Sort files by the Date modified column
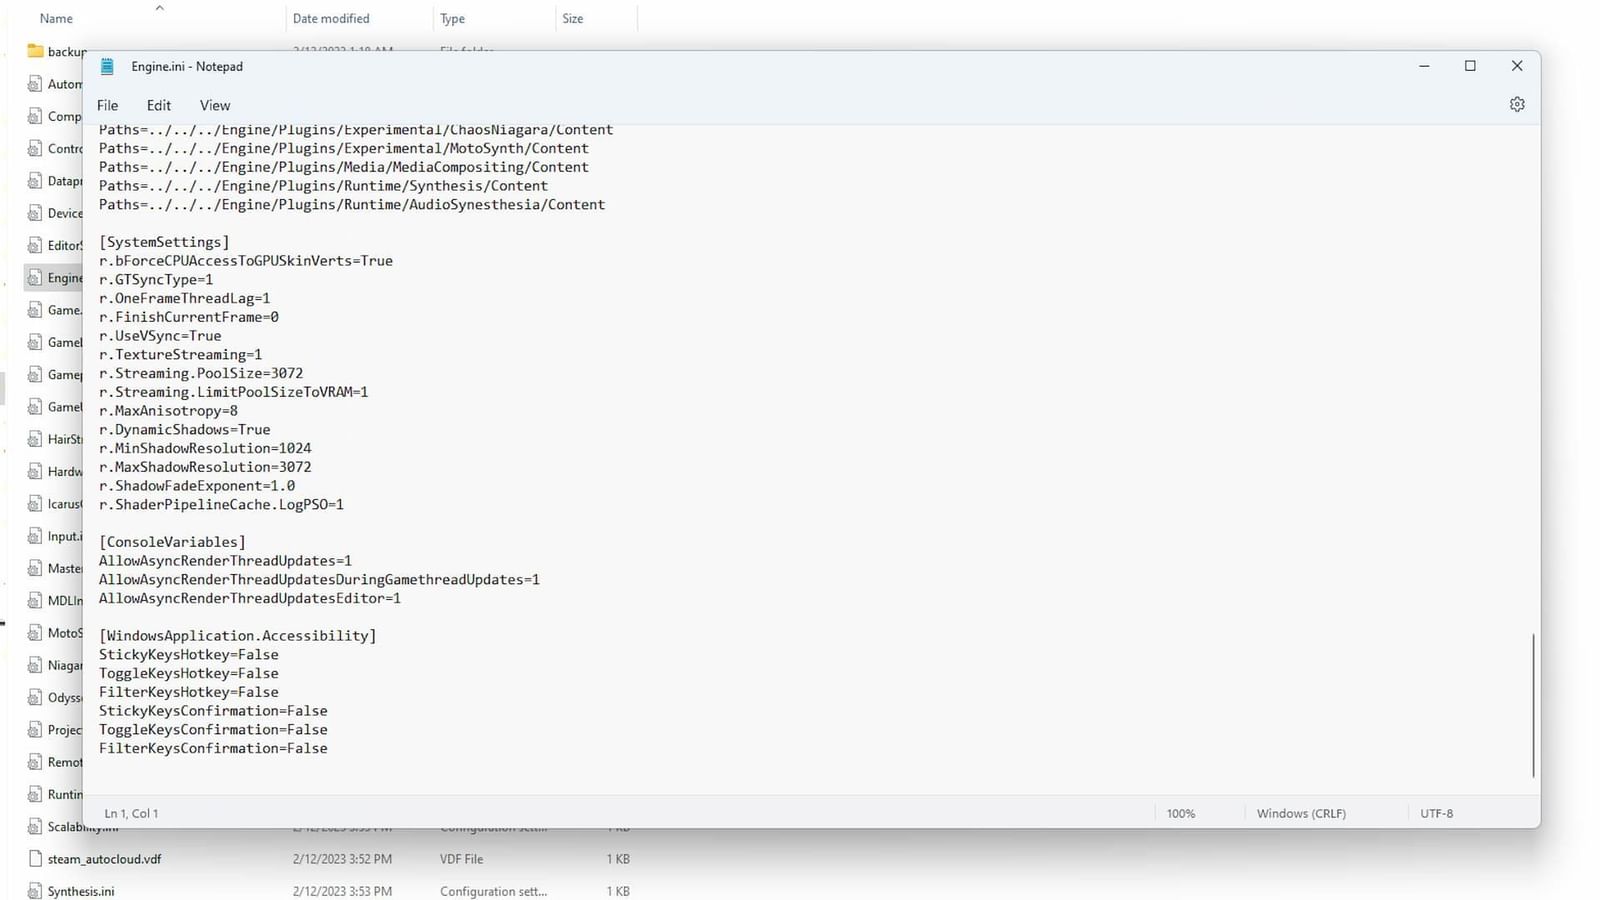Image resolution: width=1600 pixels, height=900 pixels. pos(331,19)
